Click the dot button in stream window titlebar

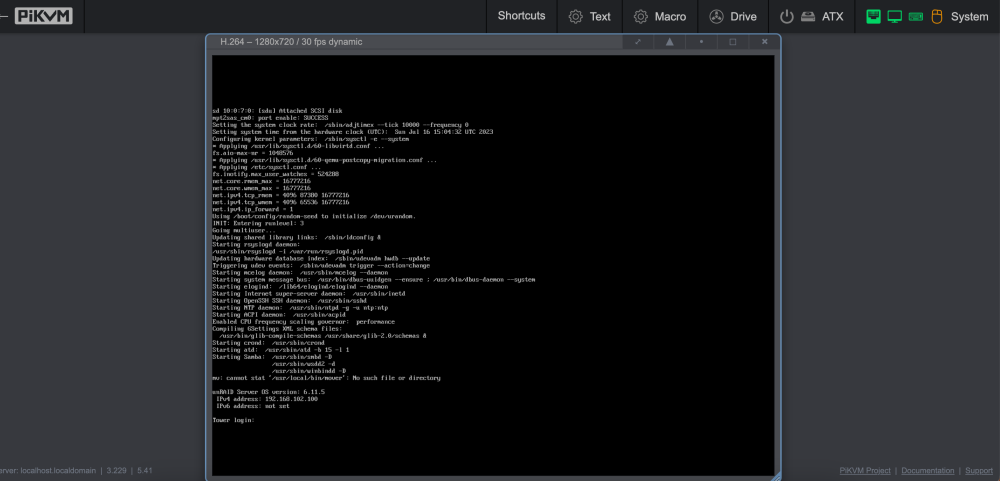point(702,41)
